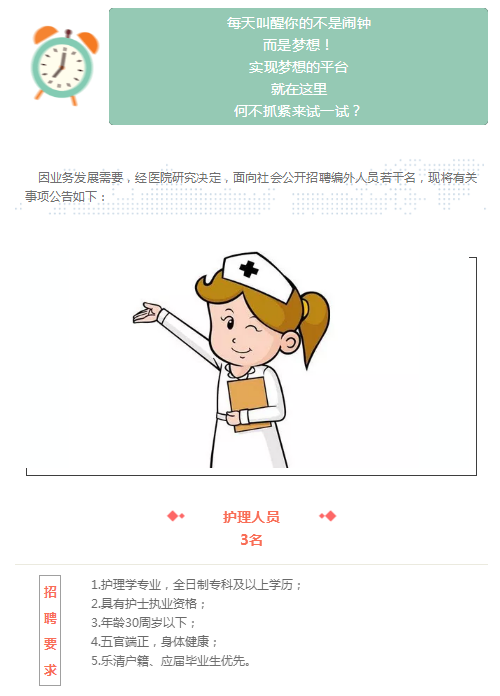This screenshot has width=500, height=696.
Task: Click requirement 3 about 年龄30周岁以下
Action: coord(143,623)
